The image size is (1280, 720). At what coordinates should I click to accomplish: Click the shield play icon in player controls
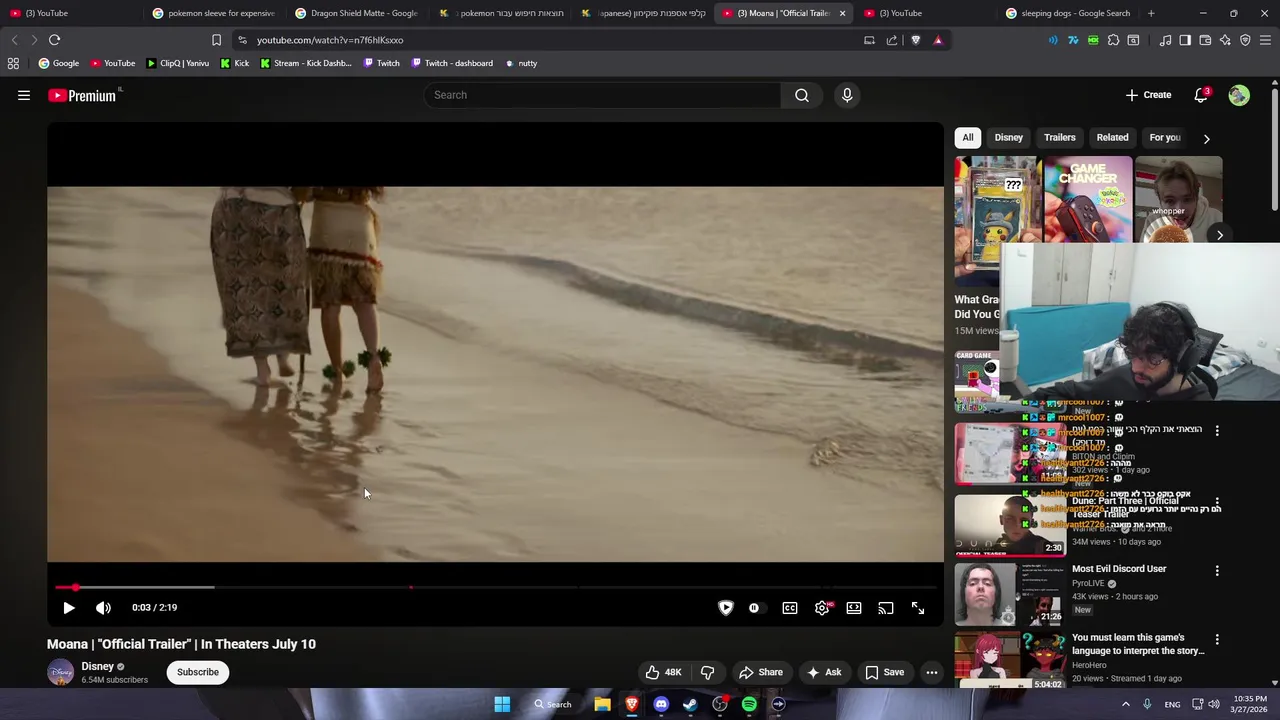click(726, 608)
